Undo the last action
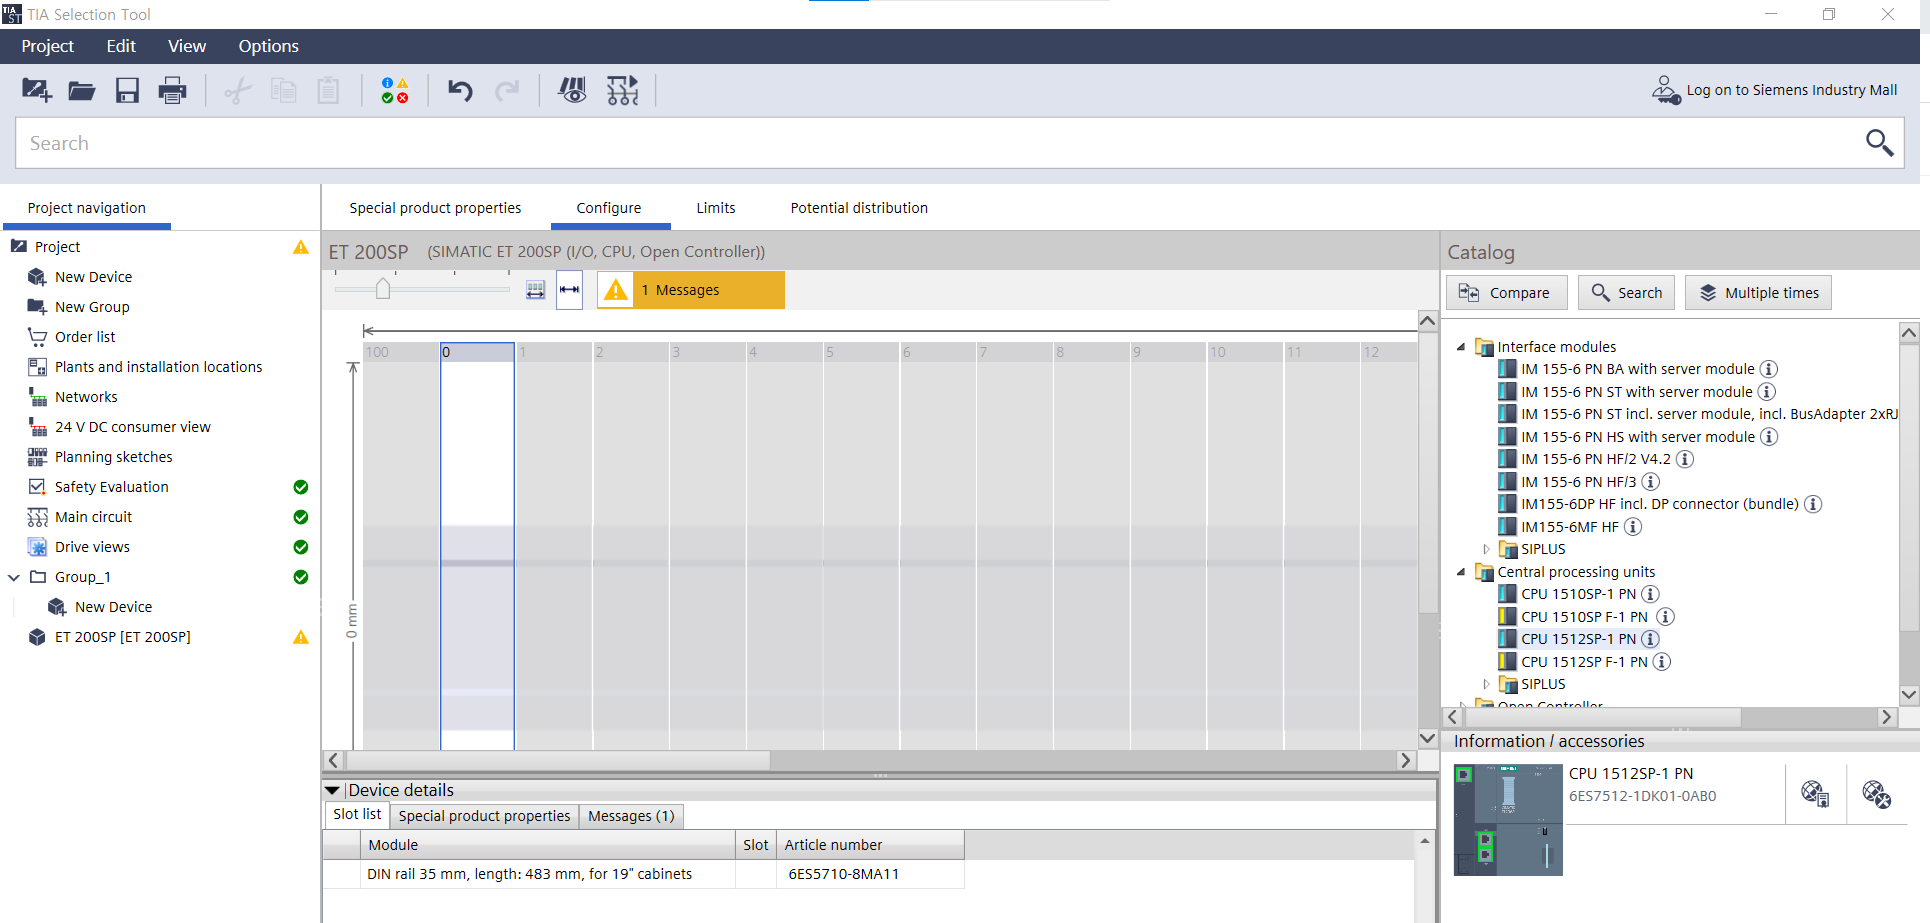 [460, 91]
